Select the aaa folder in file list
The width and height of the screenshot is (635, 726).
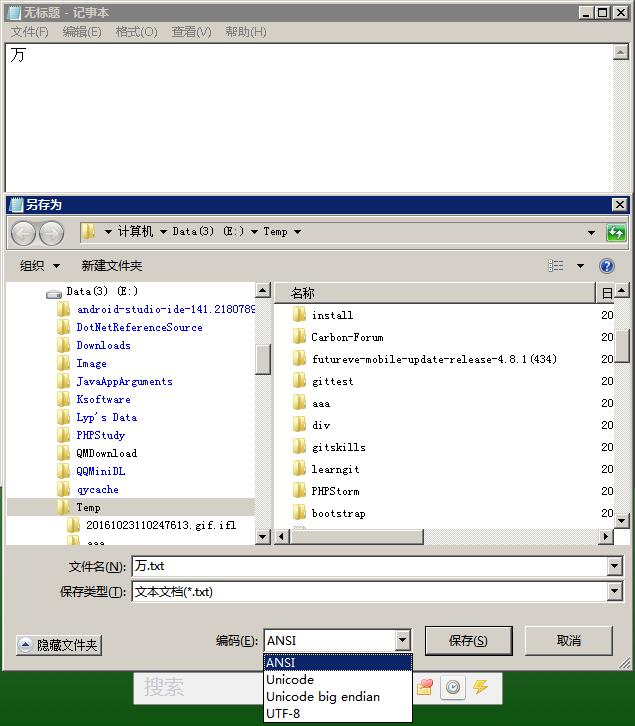(x=321, y=403)
